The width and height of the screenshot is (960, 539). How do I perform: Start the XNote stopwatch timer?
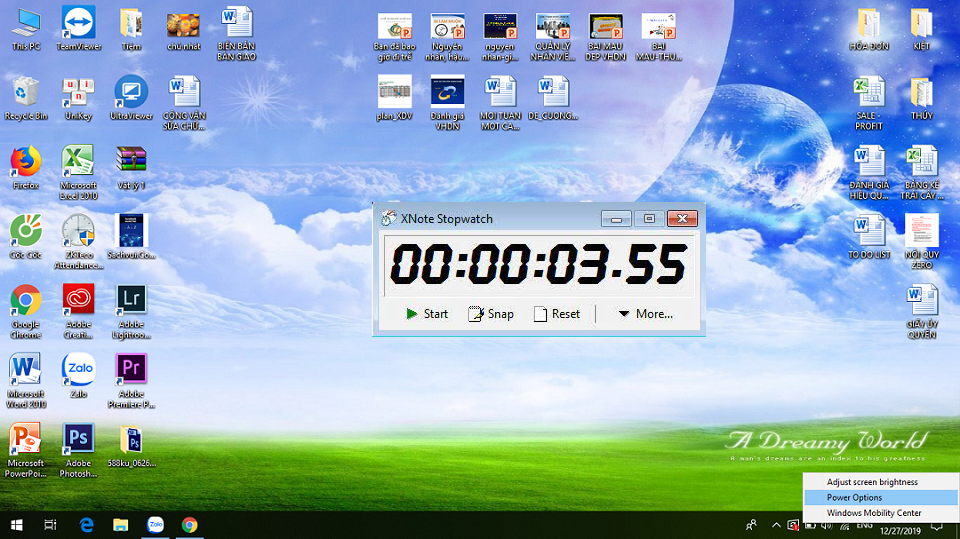coord(427,314)
